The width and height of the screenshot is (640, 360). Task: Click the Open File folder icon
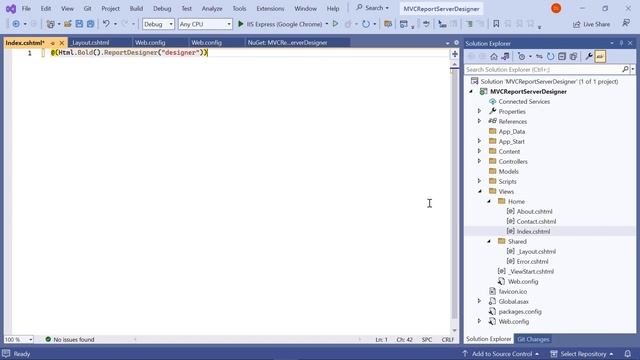68,24
